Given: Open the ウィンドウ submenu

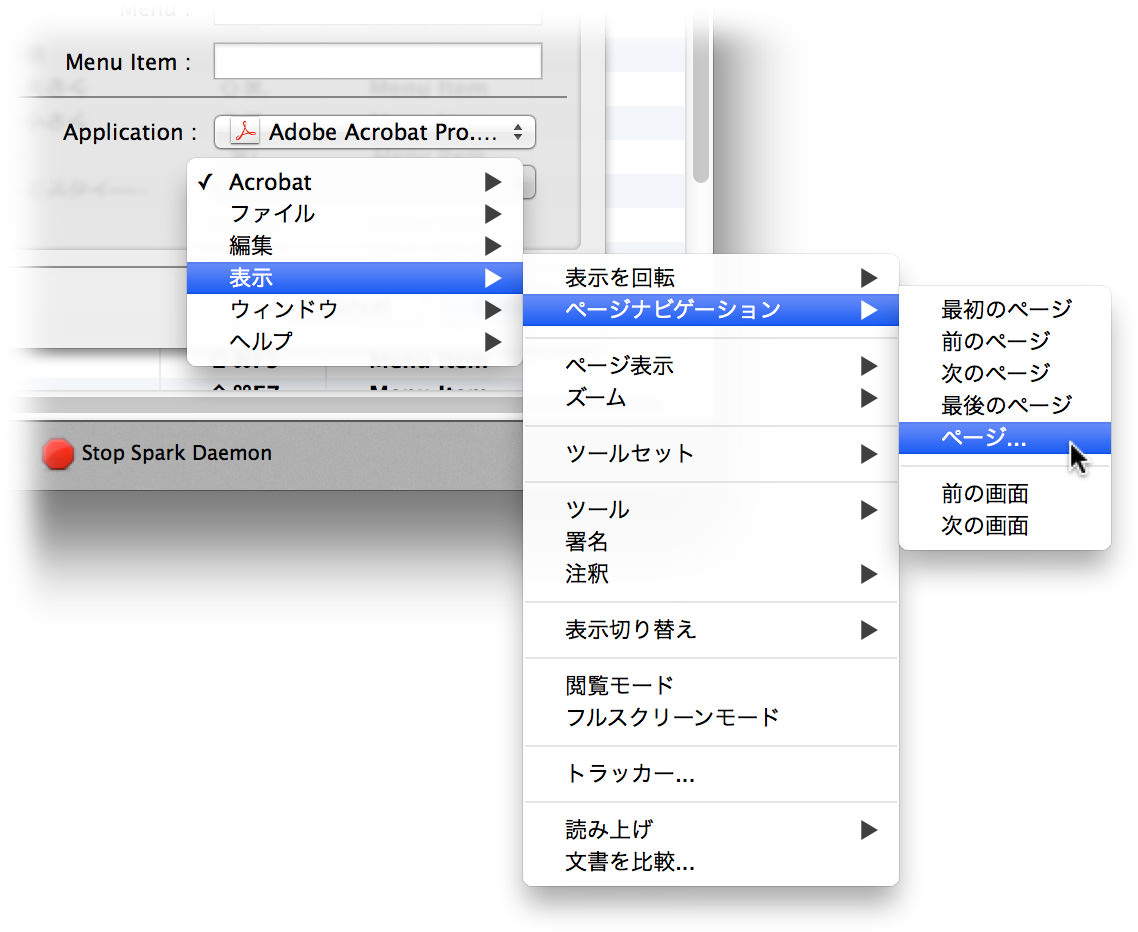Looking at the screenshot, I should [x=354, y=309].
